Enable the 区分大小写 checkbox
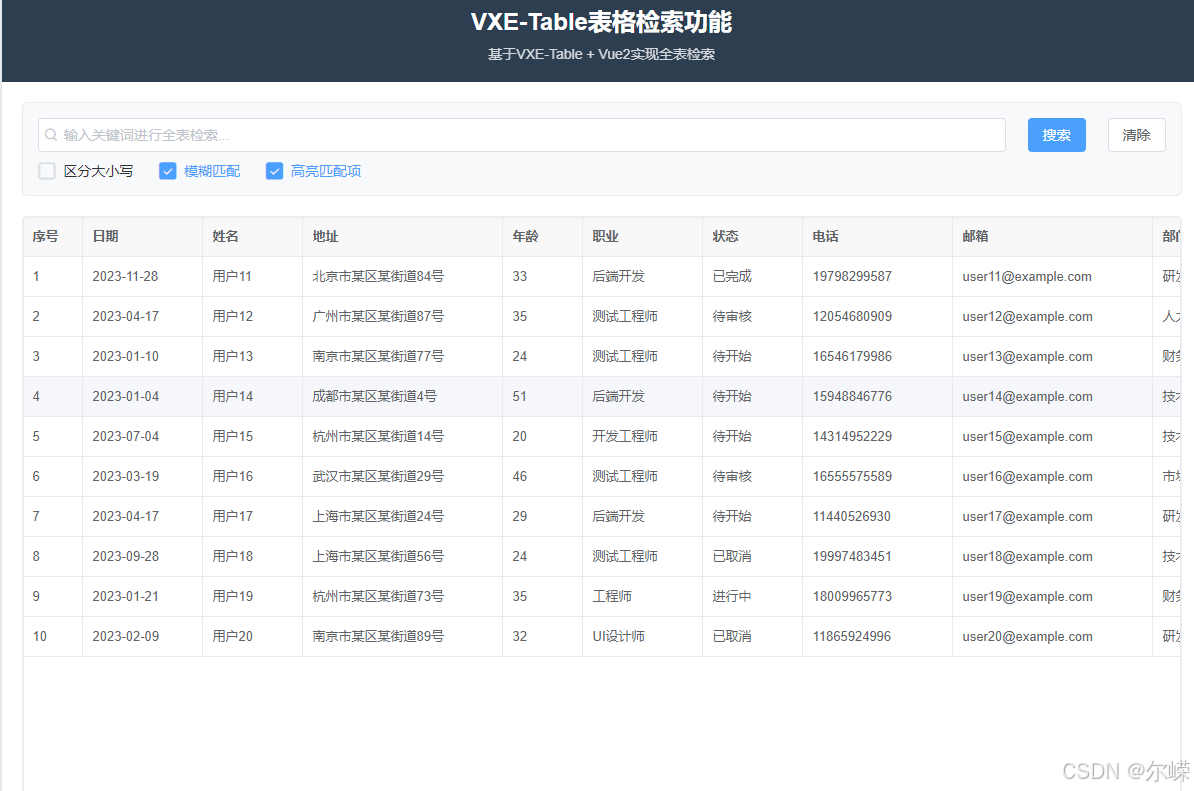This screenshot has width=1194, height=791. pyautogui.click(x=46, y=170)
